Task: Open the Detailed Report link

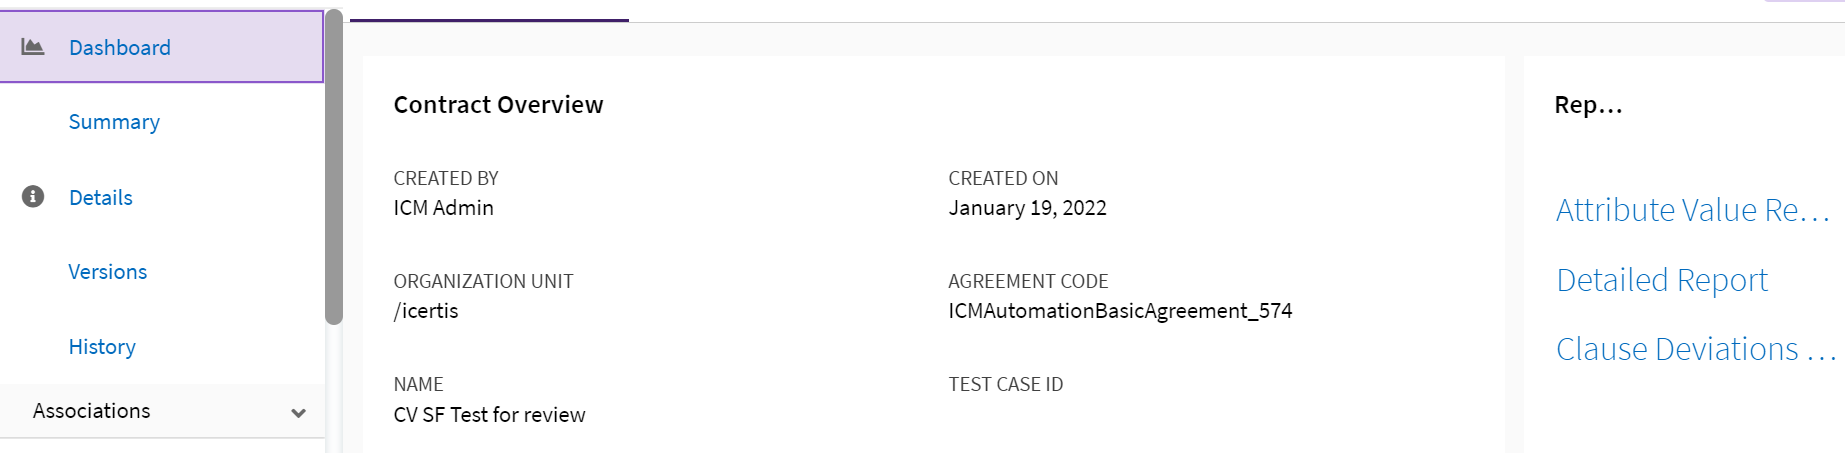Action: click(x=1662, y=280)
